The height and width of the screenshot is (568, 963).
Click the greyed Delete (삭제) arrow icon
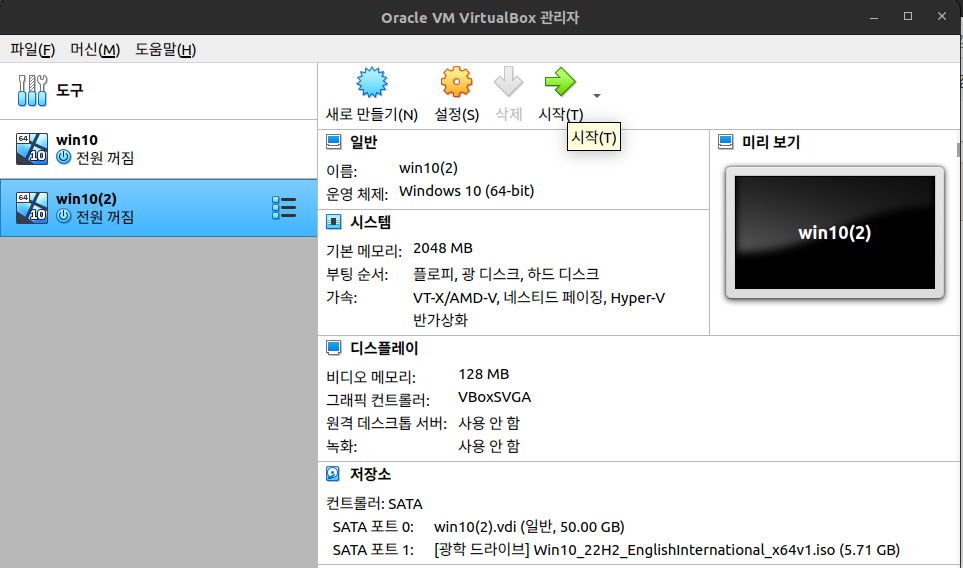tap(509, 82)
